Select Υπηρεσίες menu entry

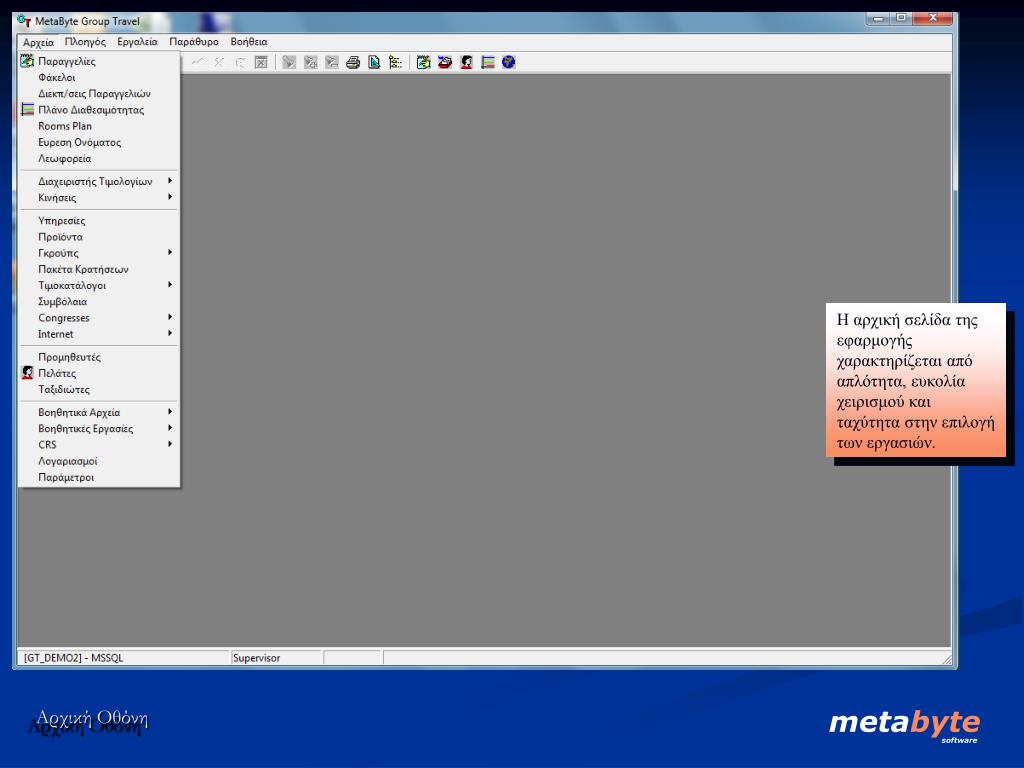[x=99, y=221]
